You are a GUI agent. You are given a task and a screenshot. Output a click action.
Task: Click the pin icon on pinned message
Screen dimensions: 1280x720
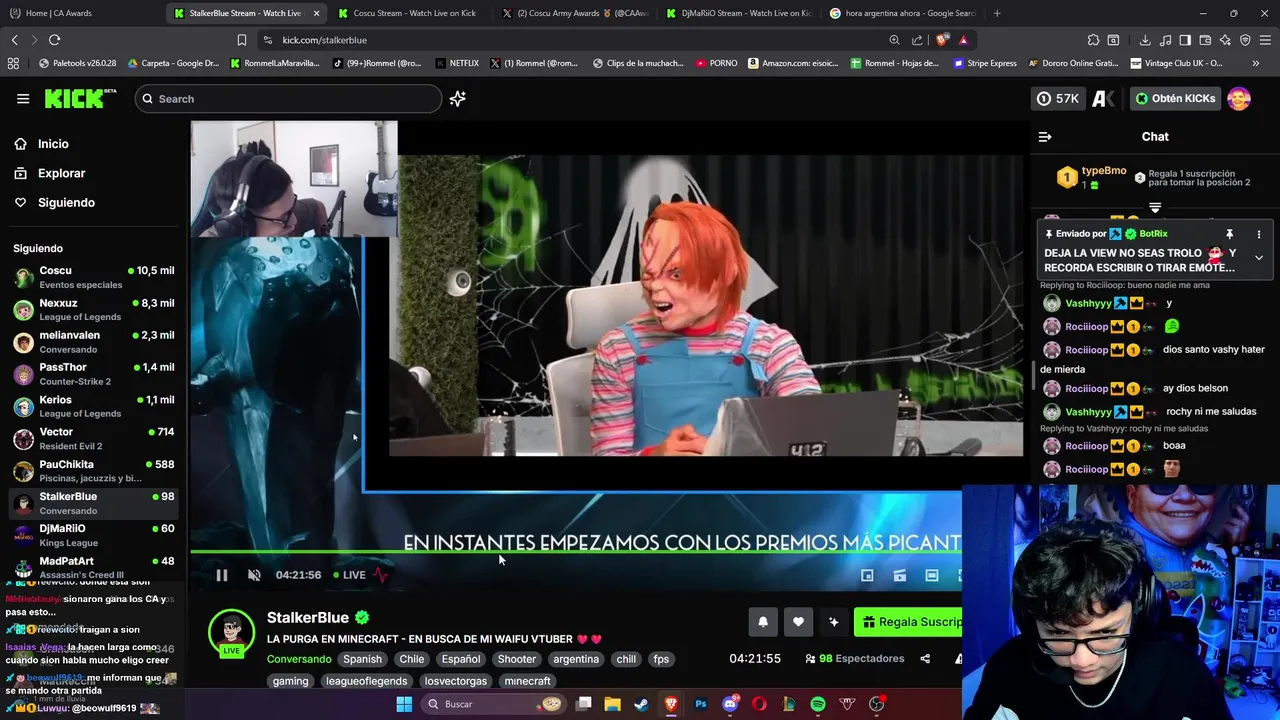click(x=1230, y=234)
